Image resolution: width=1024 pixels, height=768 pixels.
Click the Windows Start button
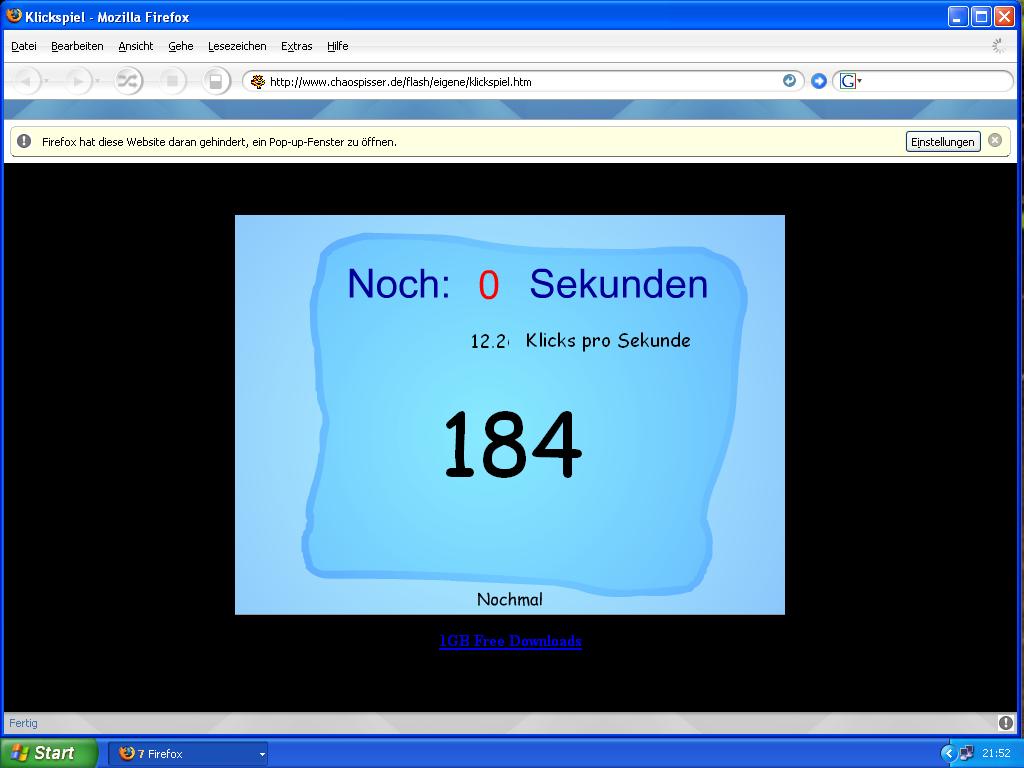(48, 753)
